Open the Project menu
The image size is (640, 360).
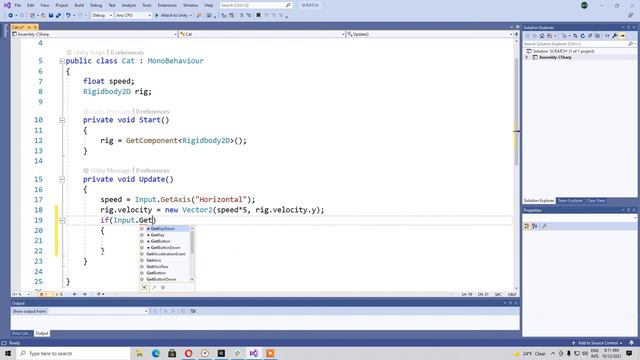(x=62, y=5)
